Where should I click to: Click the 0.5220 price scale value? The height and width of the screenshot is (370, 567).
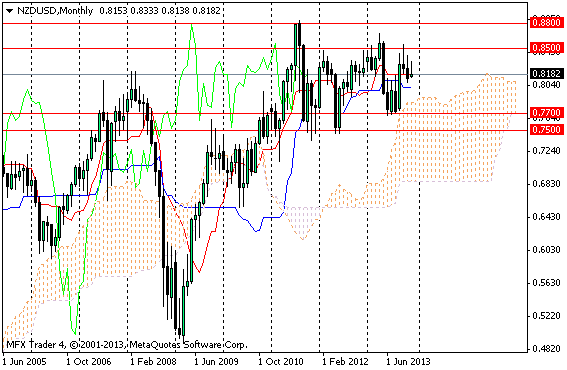tap(546, 316)
